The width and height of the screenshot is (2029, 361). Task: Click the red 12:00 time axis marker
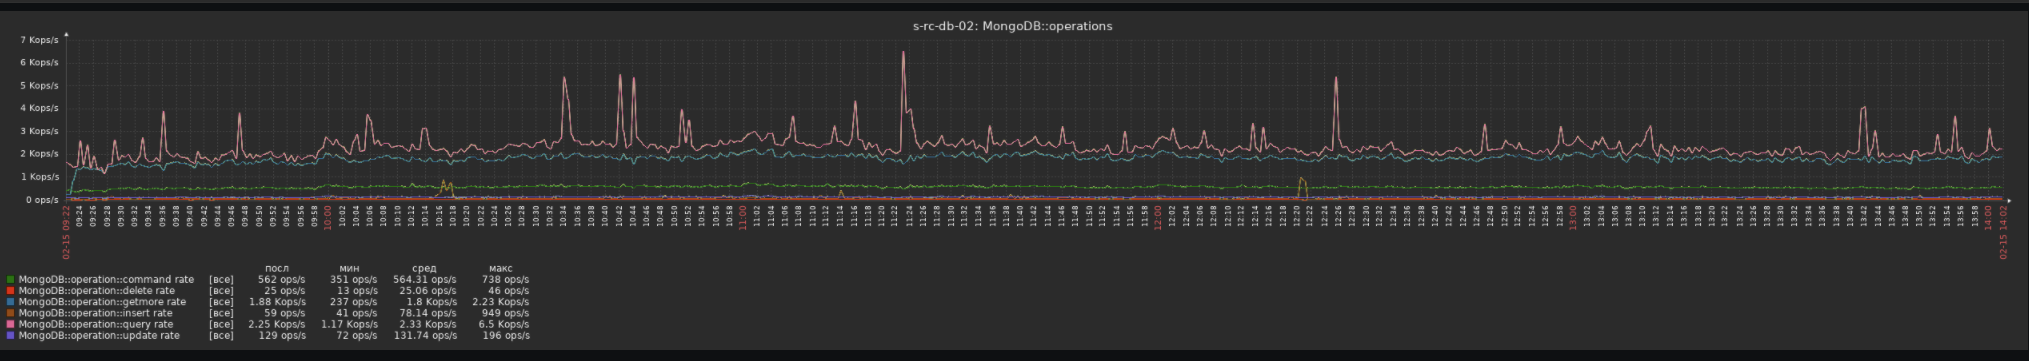[x=1158, y=217]
